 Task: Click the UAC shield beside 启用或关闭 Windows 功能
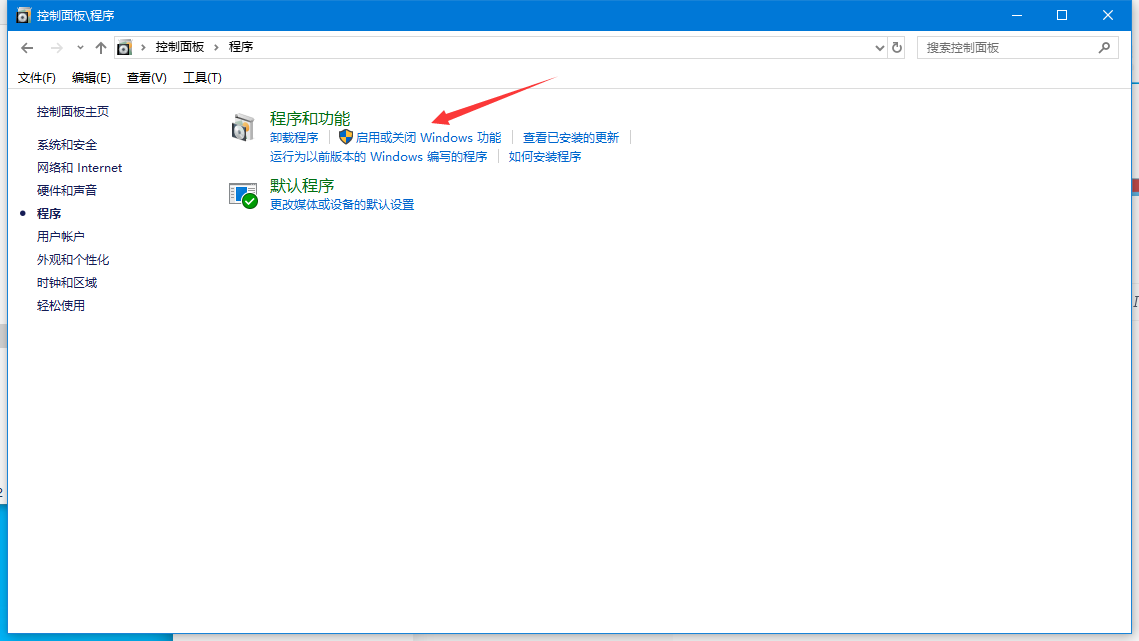pyautogui.click(x=345, y=137)
